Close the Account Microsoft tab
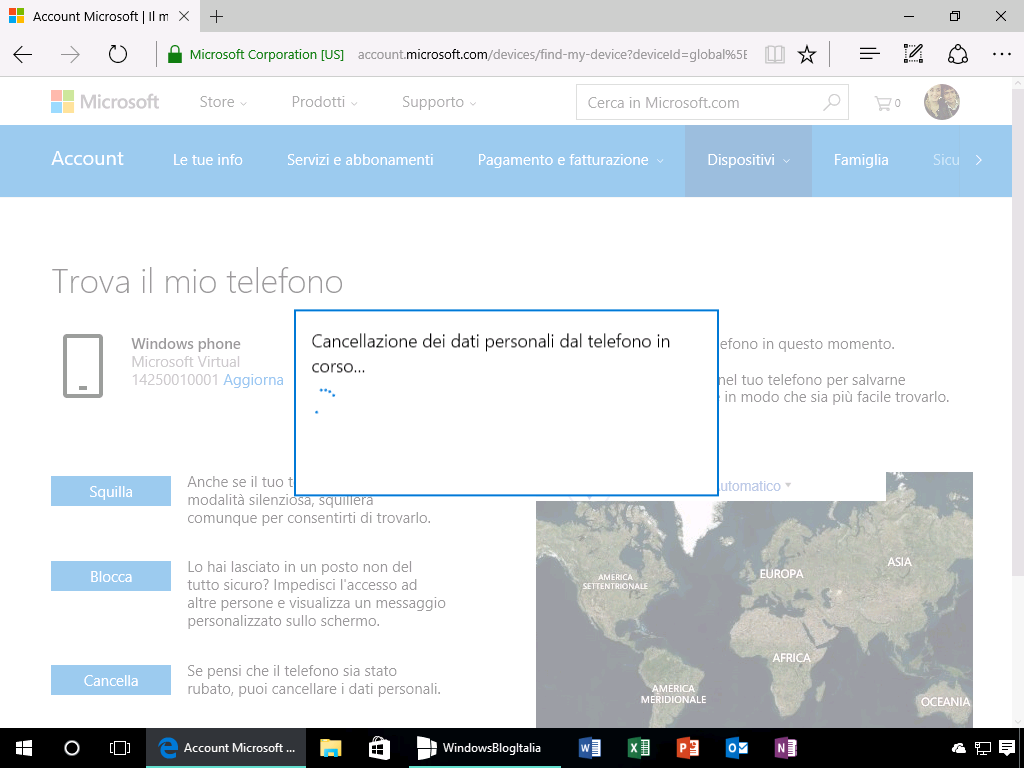1024x783 pixels. point(184,16)
